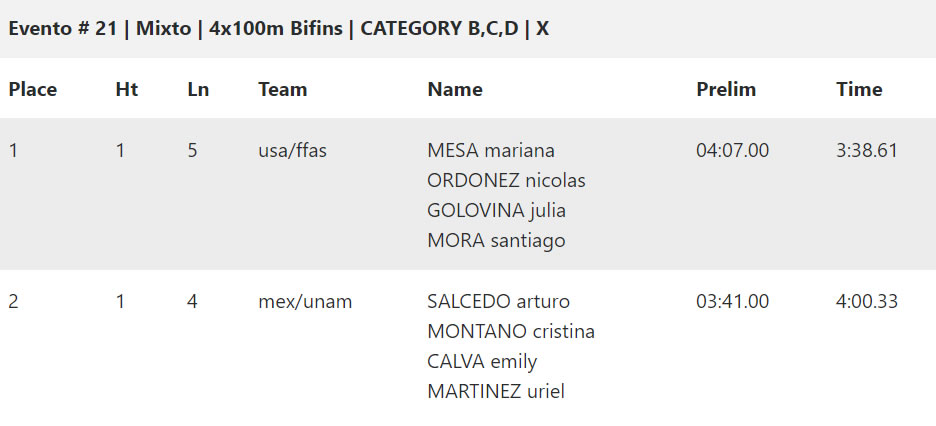This screenshot has width=936, height=426.
Task: Click the Name column header
Action: pos(455,89)
